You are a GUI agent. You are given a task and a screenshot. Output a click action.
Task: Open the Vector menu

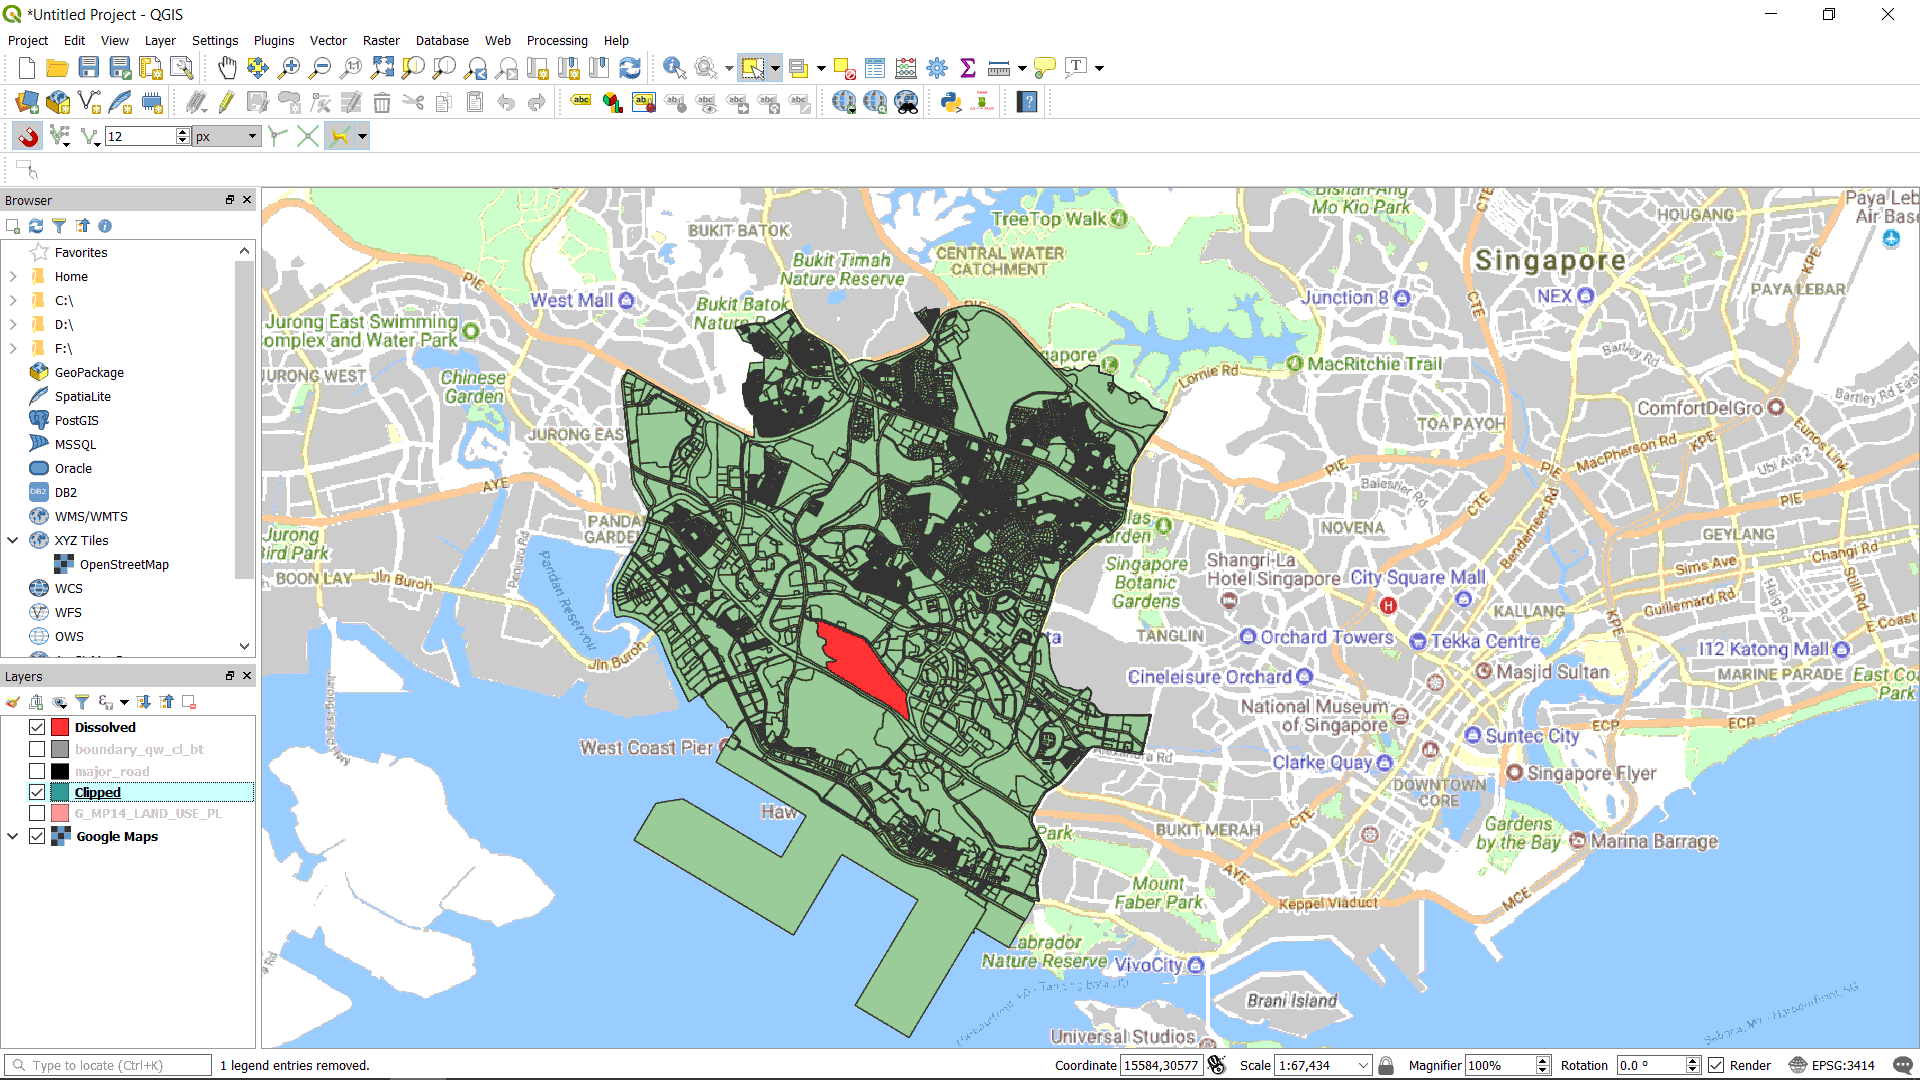coord(328,41)
